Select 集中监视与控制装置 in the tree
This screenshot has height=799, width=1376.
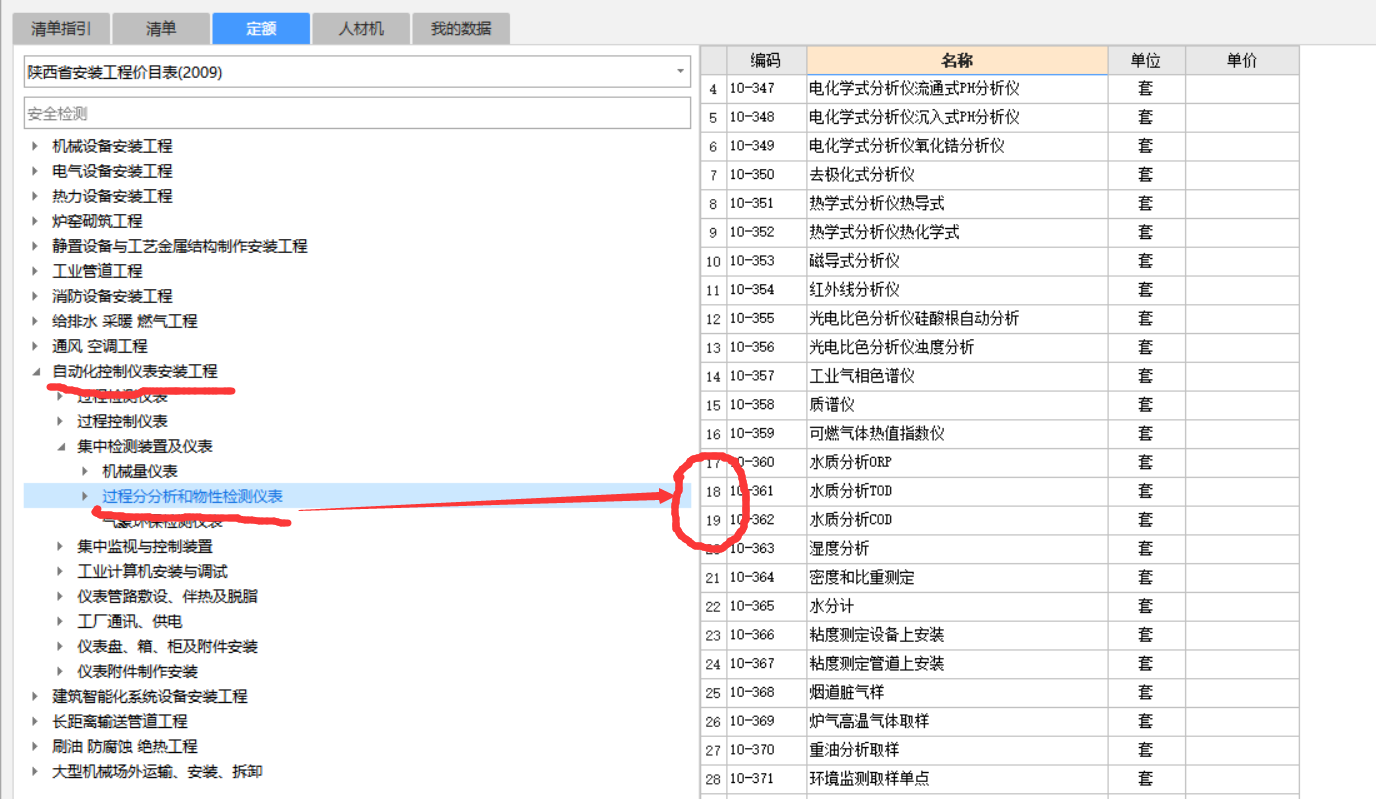click(145, 546)
